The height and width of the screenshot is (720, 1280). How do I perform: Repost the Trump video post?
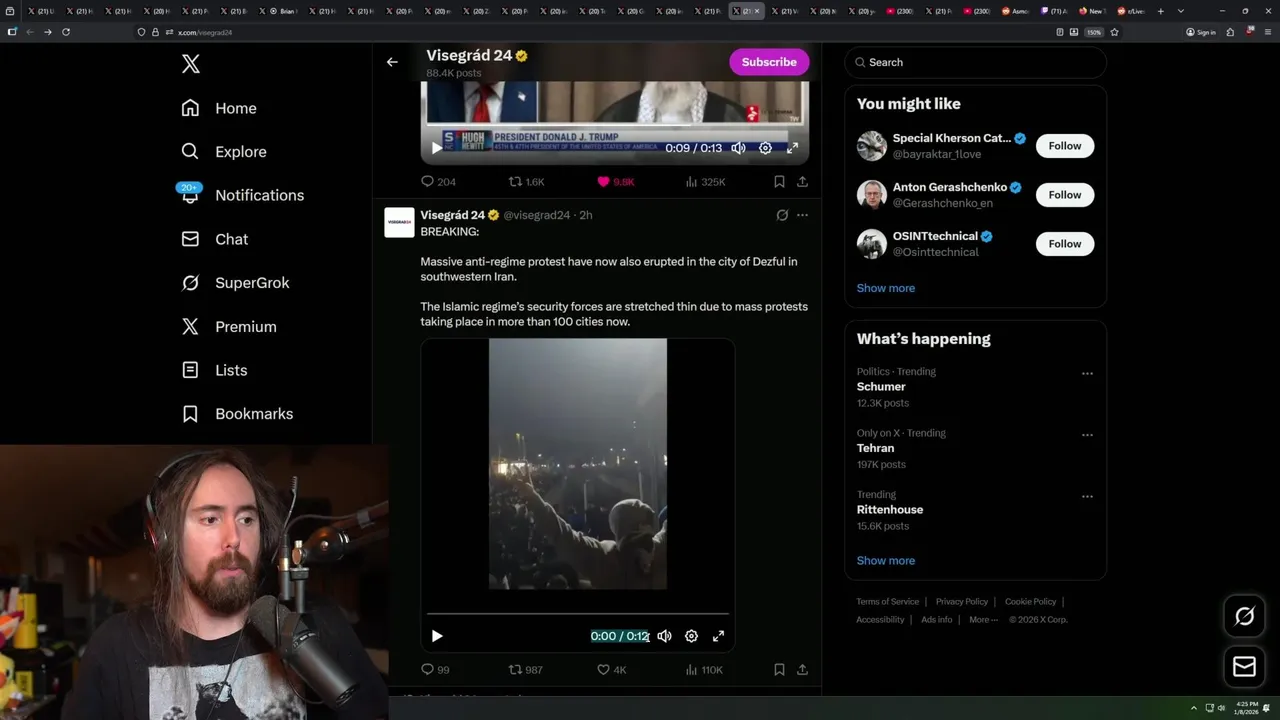click(x=527, y=182)
